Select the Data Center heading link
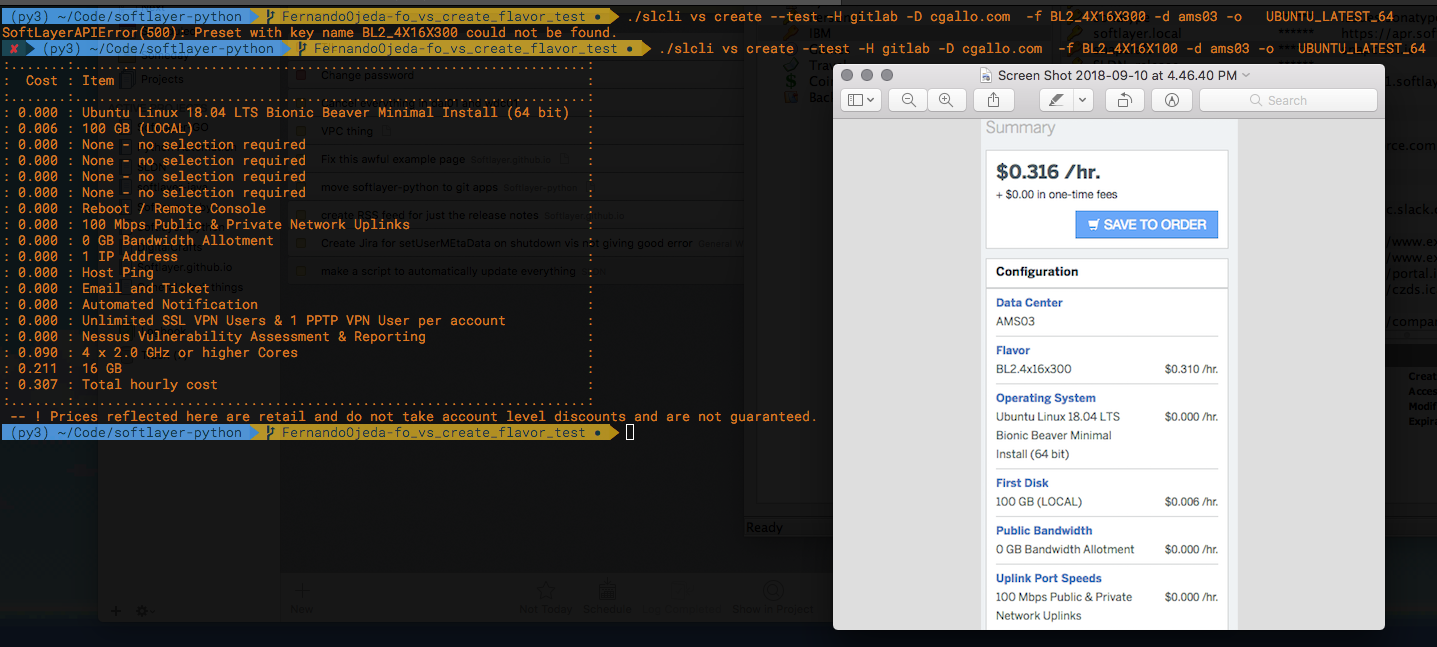The height and width of the screenshot is (647, 1437). [x=1029, y=302]
